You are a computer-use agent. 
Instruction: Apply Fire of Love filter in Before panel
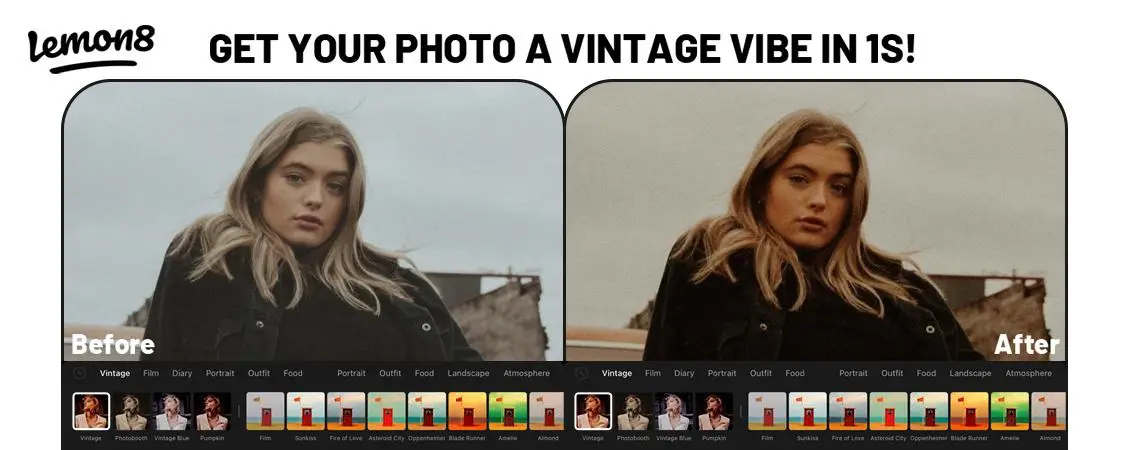coord(345,411)
